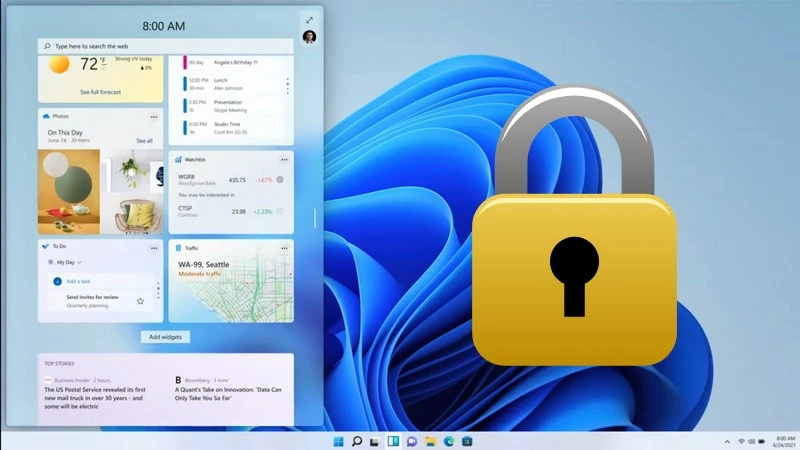The width and height of the screenshot is (800, 450).
Task: Open the wicker chair photo thumbnail
Action: tap(132, 214)
